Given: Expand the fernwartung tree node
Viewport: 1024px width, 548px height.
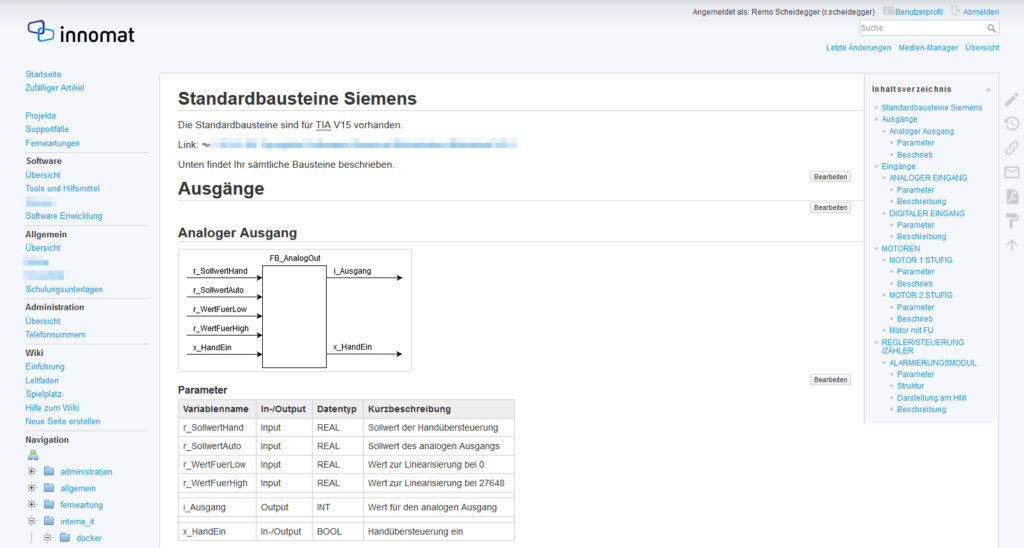Looking at the screenshot, I should tap(31, 504).
